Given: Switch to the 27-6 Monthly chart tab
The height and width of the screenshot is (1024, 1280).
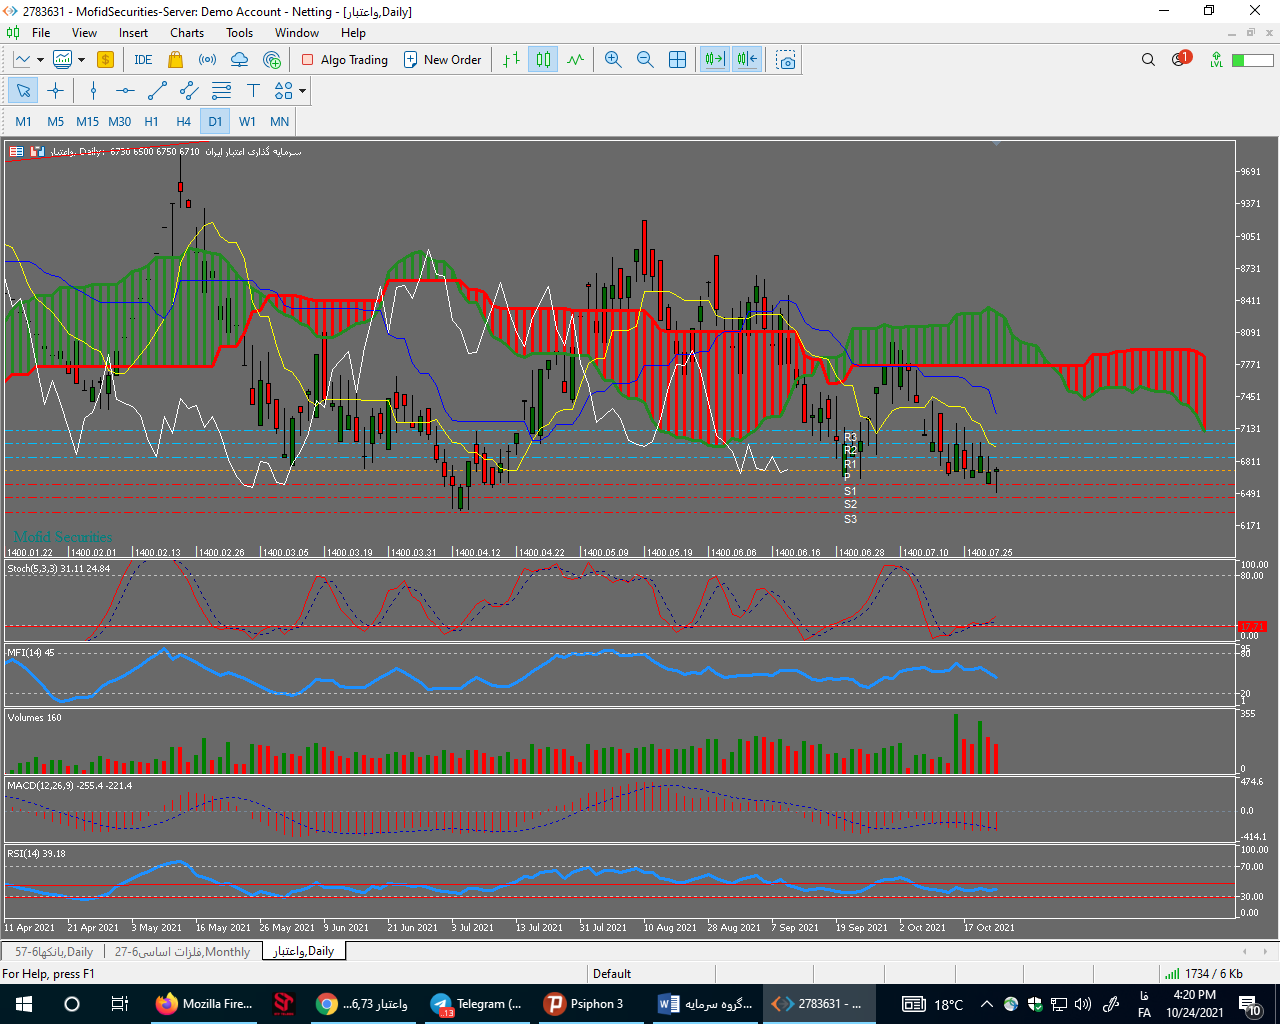Looking at the screenshot, I should pyautogui.click(x=182, y=952).
